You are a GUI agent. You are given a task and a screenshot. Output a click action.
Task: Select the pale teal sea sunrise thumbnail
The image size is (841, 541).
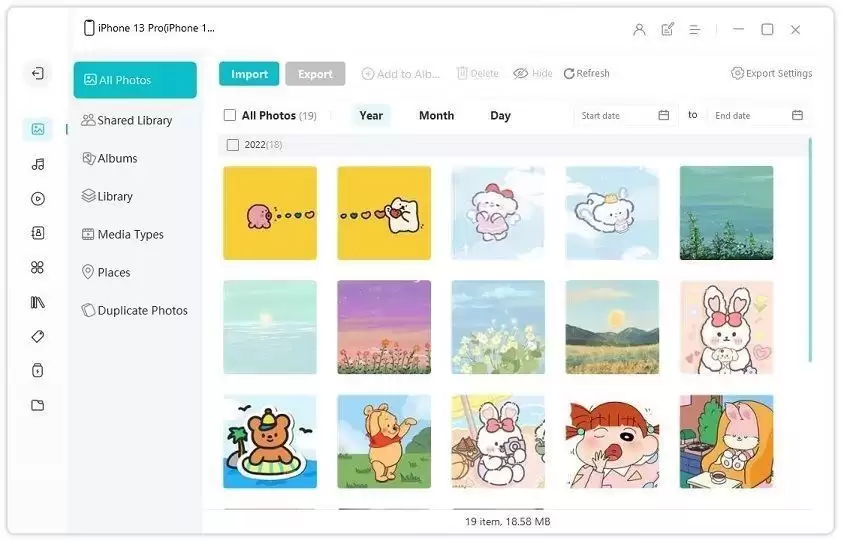pyautogui.click(x=270, y=327)
